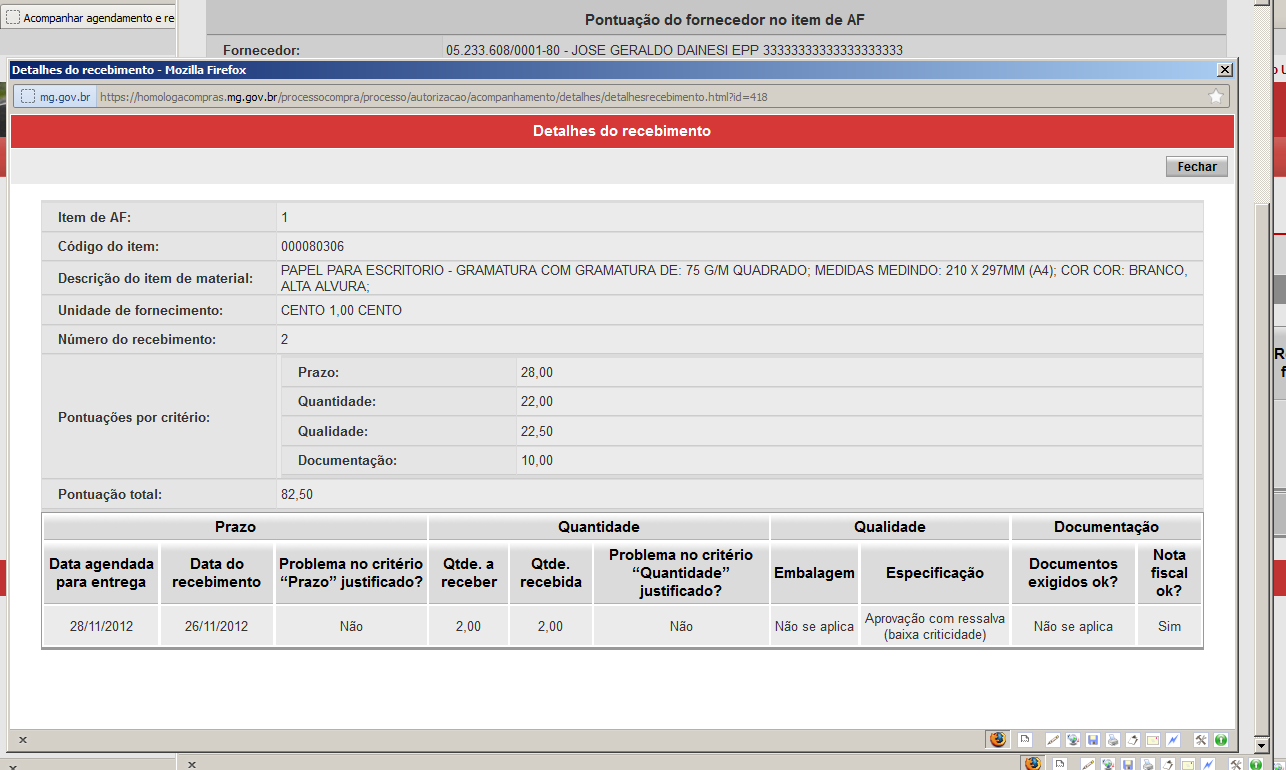Screen dimensions: 1286x770
Task: Click the Especificação column header
Action: (935, 573)
